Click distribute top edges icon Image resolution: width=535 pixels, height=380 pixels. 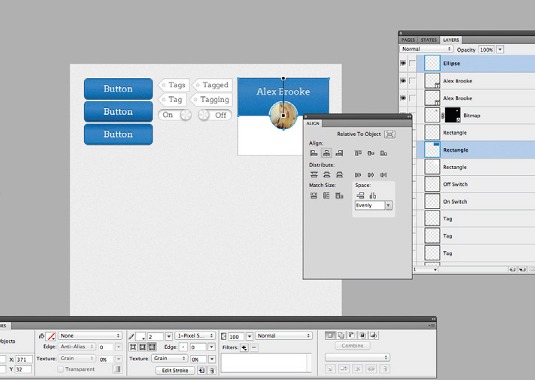tap(314, 175)
